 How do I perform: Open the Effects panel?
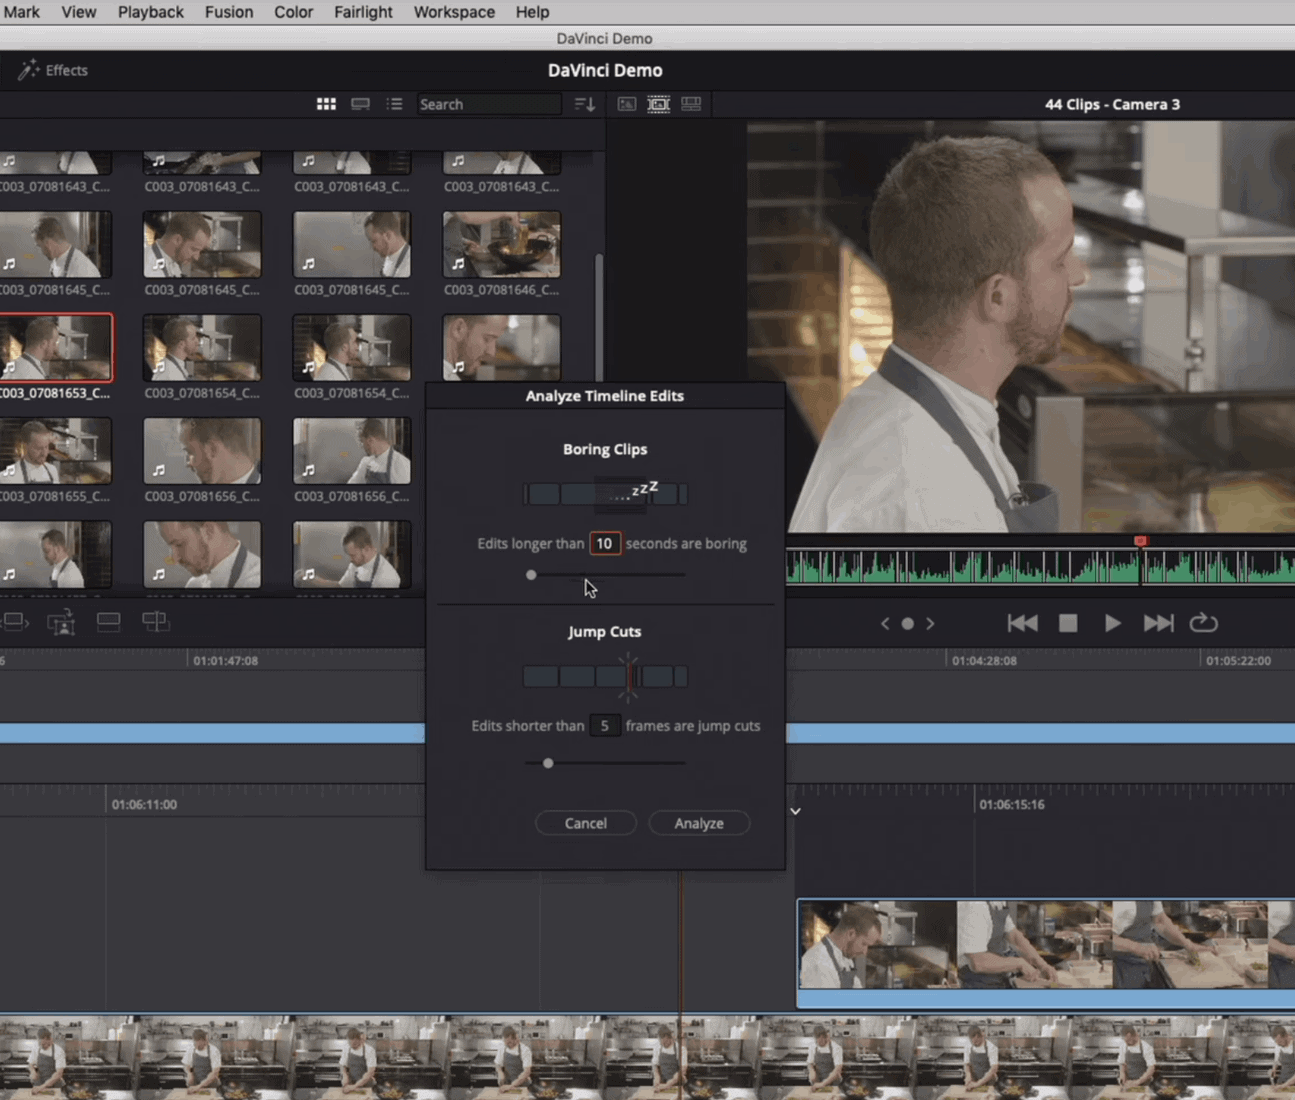coord(54,70)
